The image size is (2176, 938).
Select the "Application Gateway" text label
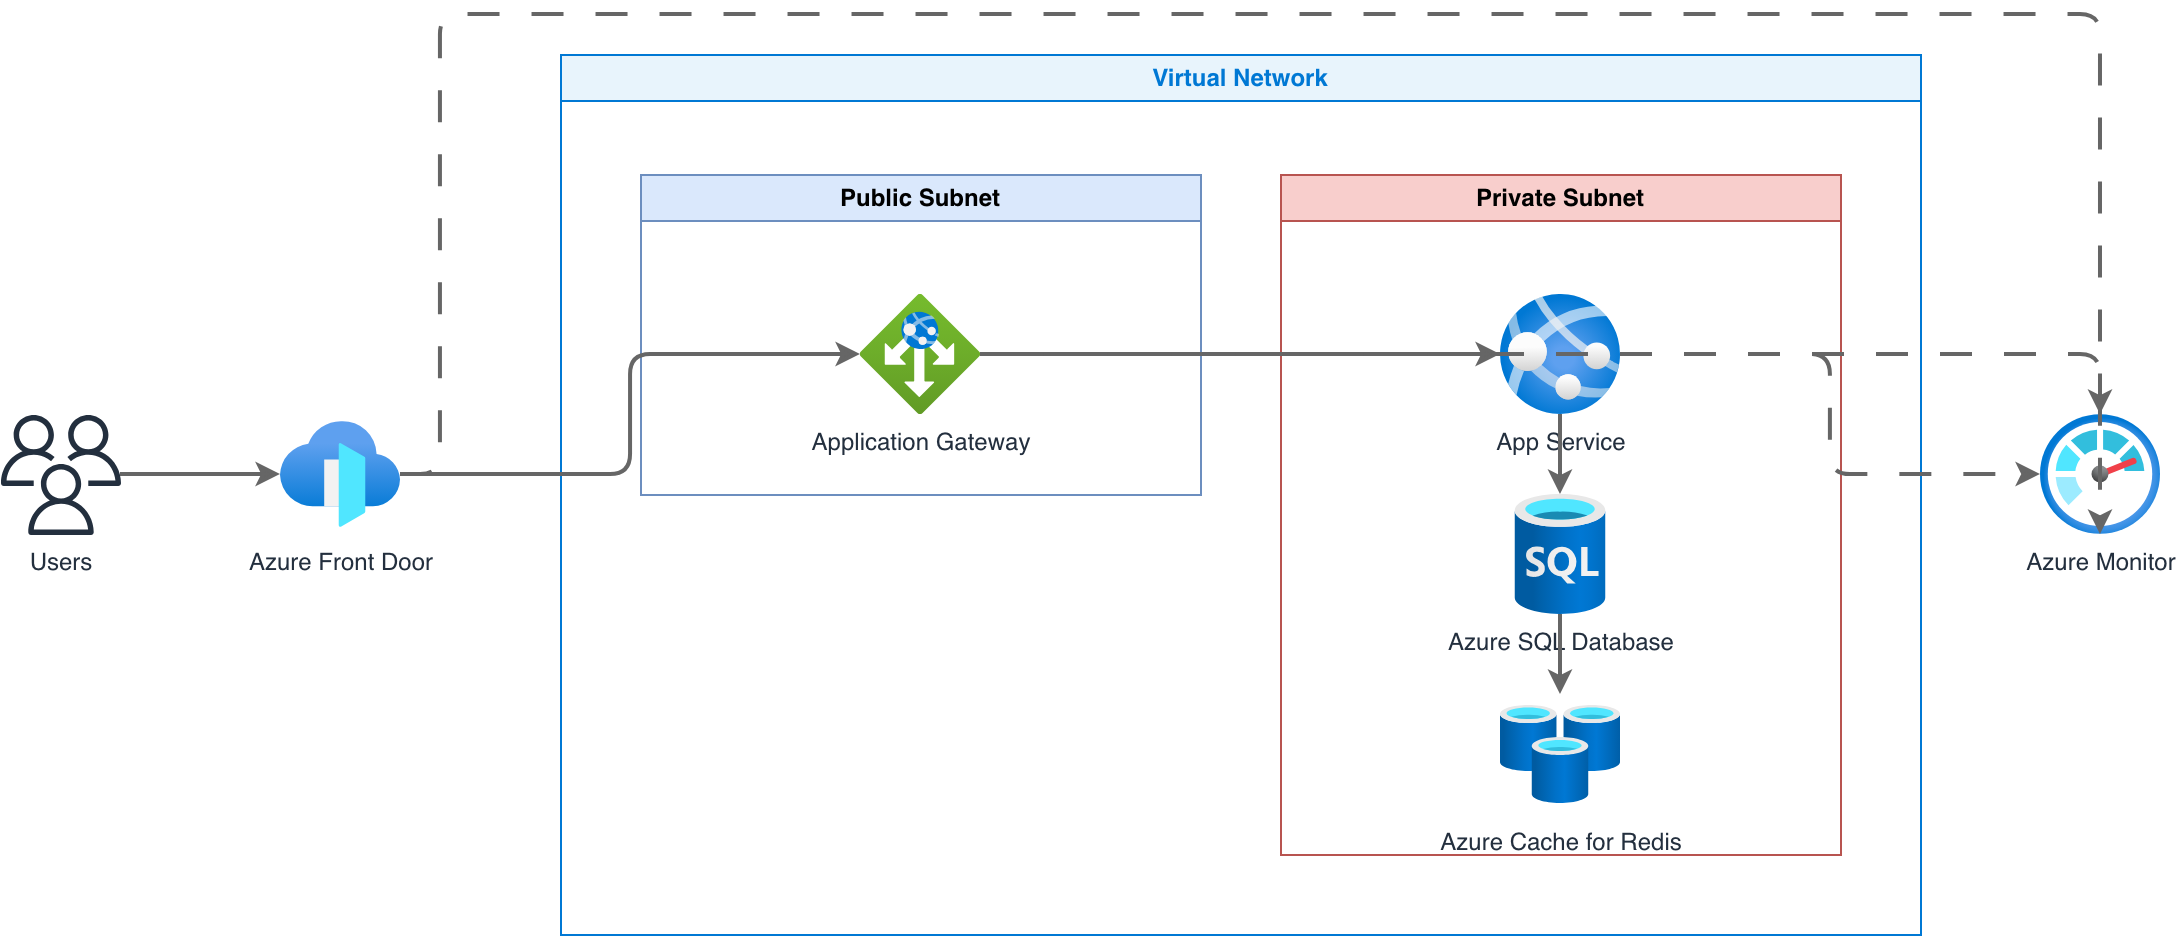coord(921,442)
